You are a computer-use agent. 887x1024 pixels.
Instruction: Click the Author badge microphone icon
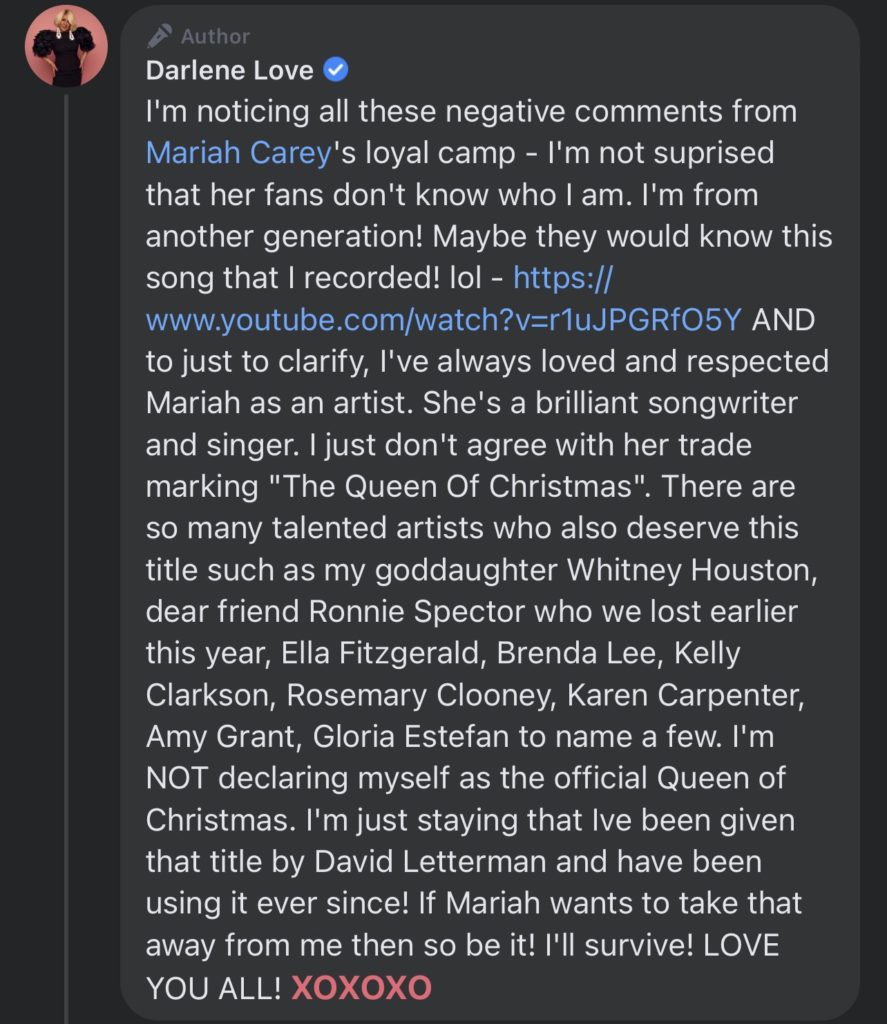point(159,36)
